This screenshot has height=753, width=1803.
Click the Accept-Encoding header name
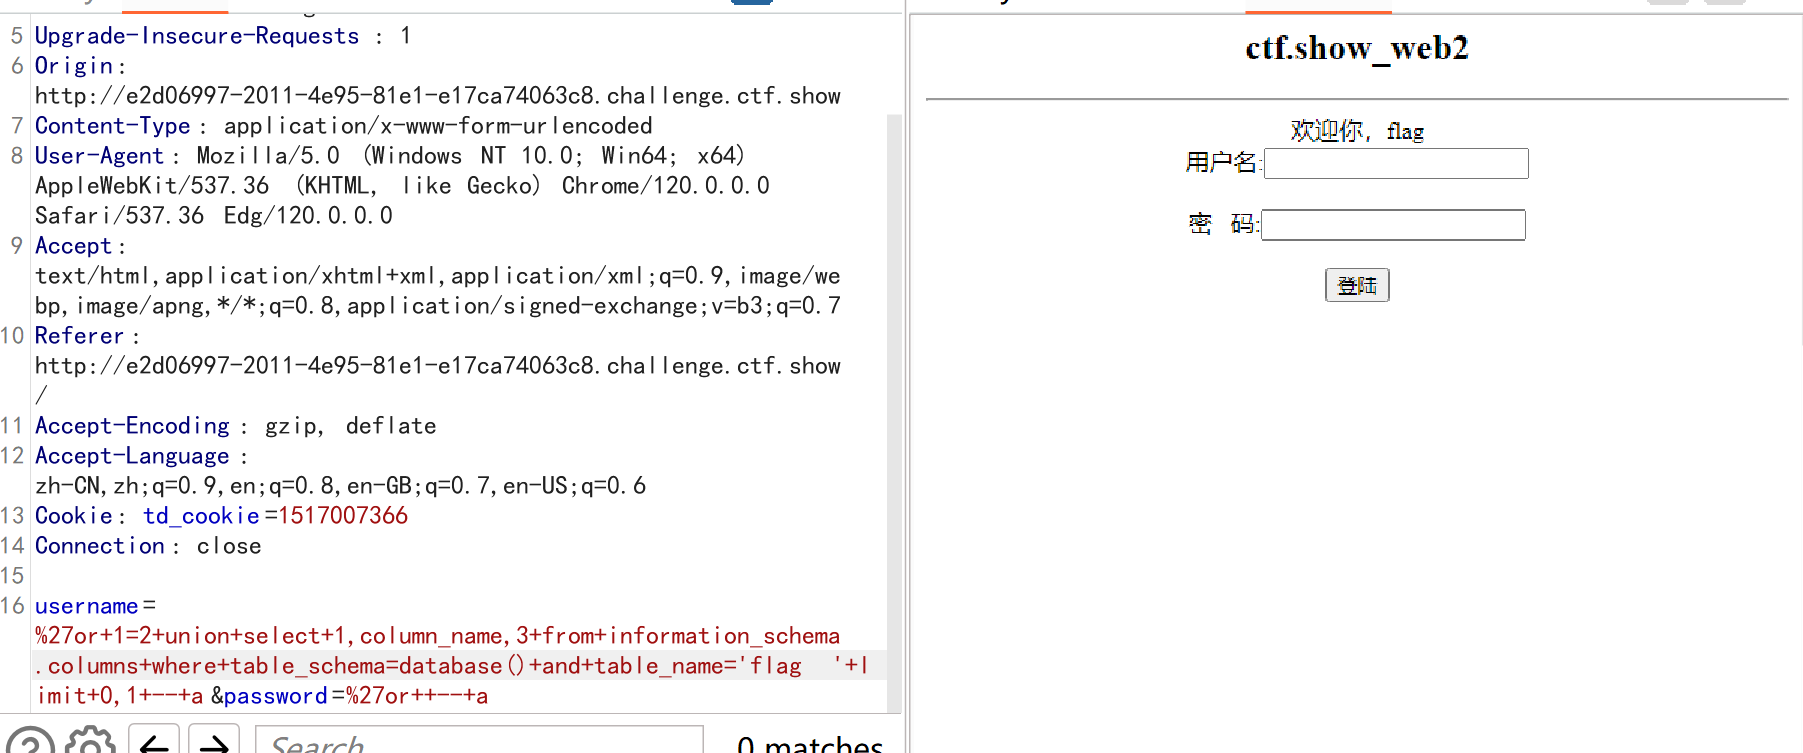[x=132, y=426]
